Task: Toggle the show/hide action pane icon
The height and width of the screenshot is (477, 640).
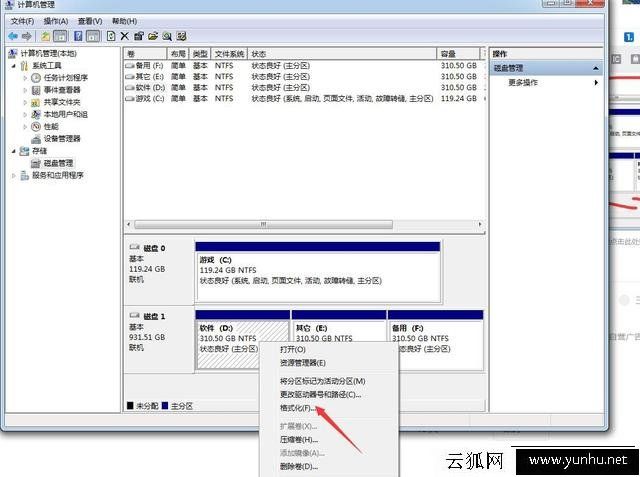Action: 93,36
